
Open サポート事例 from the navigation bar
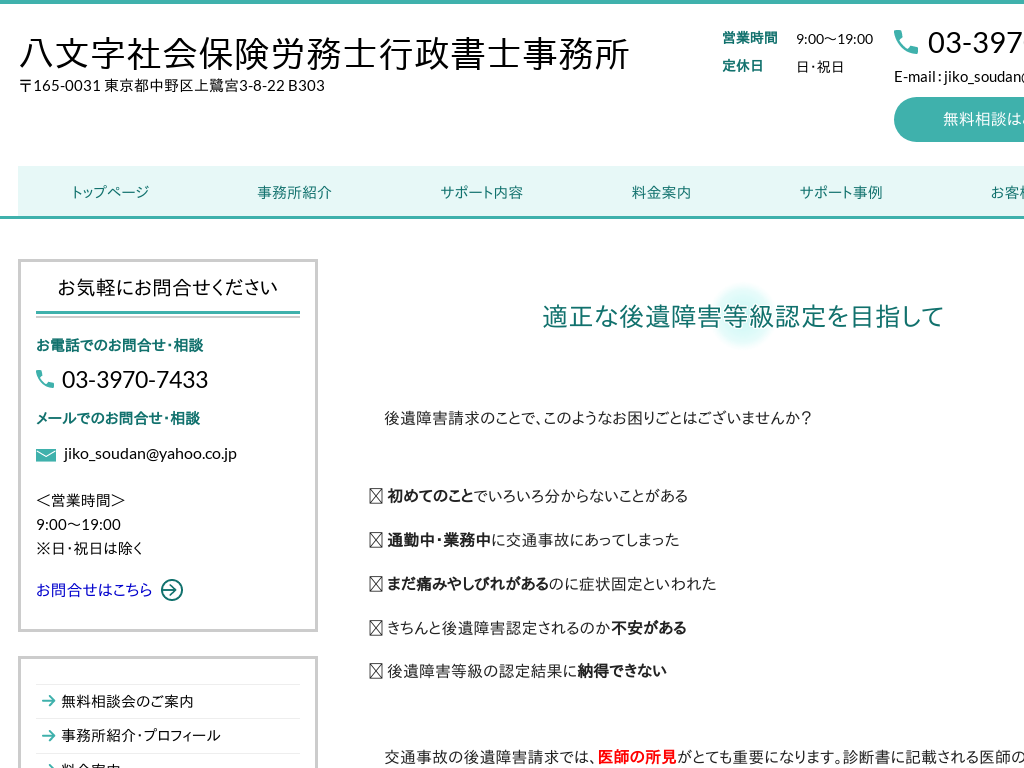coord(840,192)
